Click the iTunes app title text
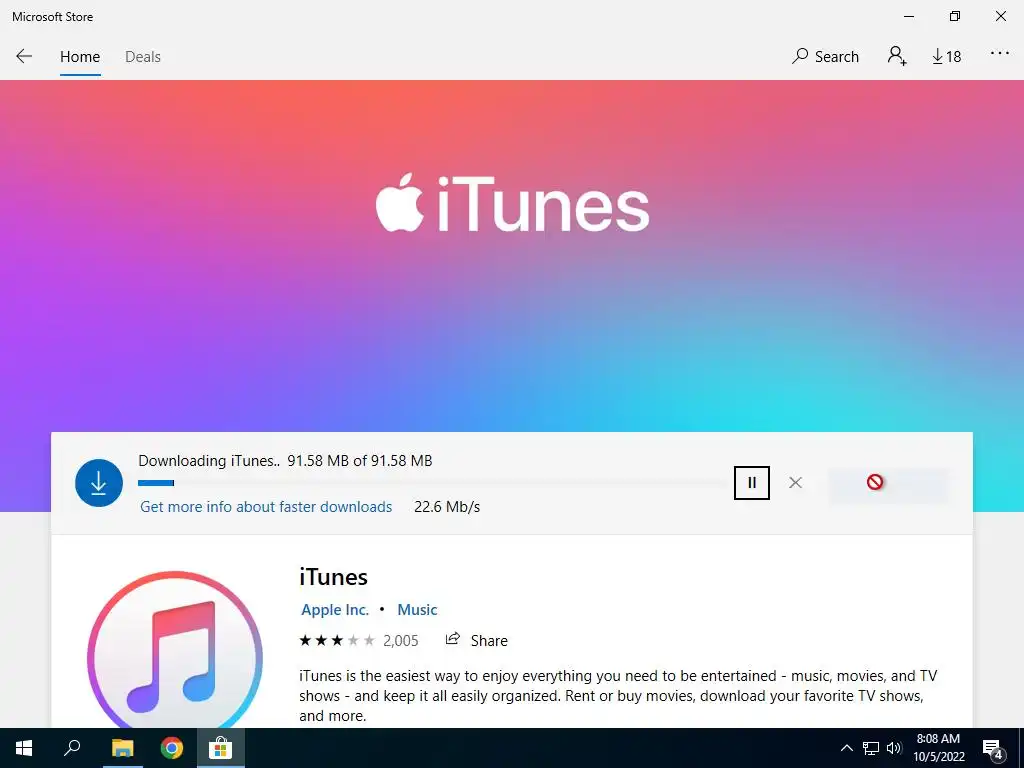The height and width of the screenshot is (768, 1024). click(333, 577)
